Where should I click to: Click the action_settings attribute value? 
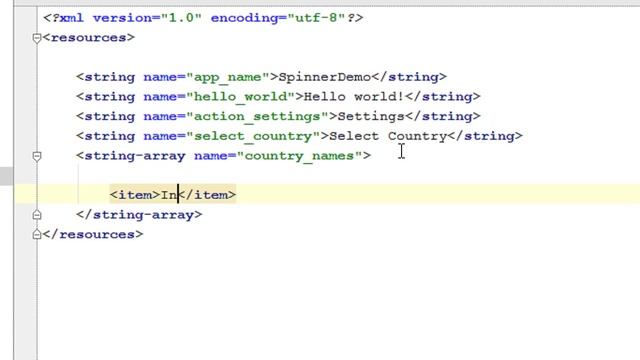[257, 116]
